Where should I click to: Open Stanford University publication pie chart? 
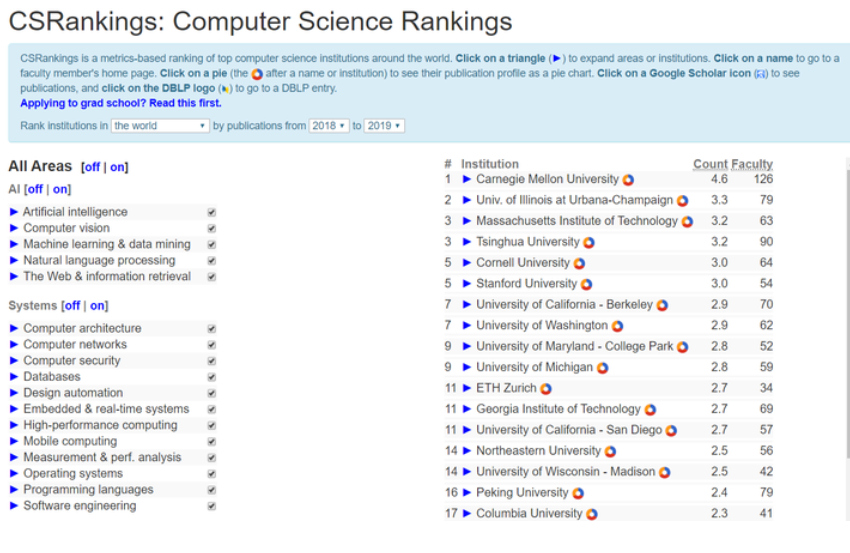586,284
